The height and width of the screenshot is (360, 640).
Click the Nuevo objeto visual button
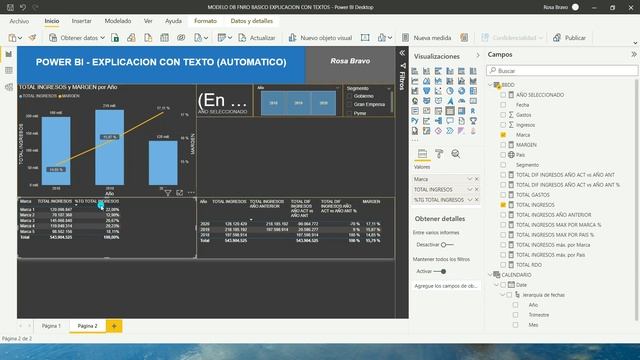coord(320,38)
